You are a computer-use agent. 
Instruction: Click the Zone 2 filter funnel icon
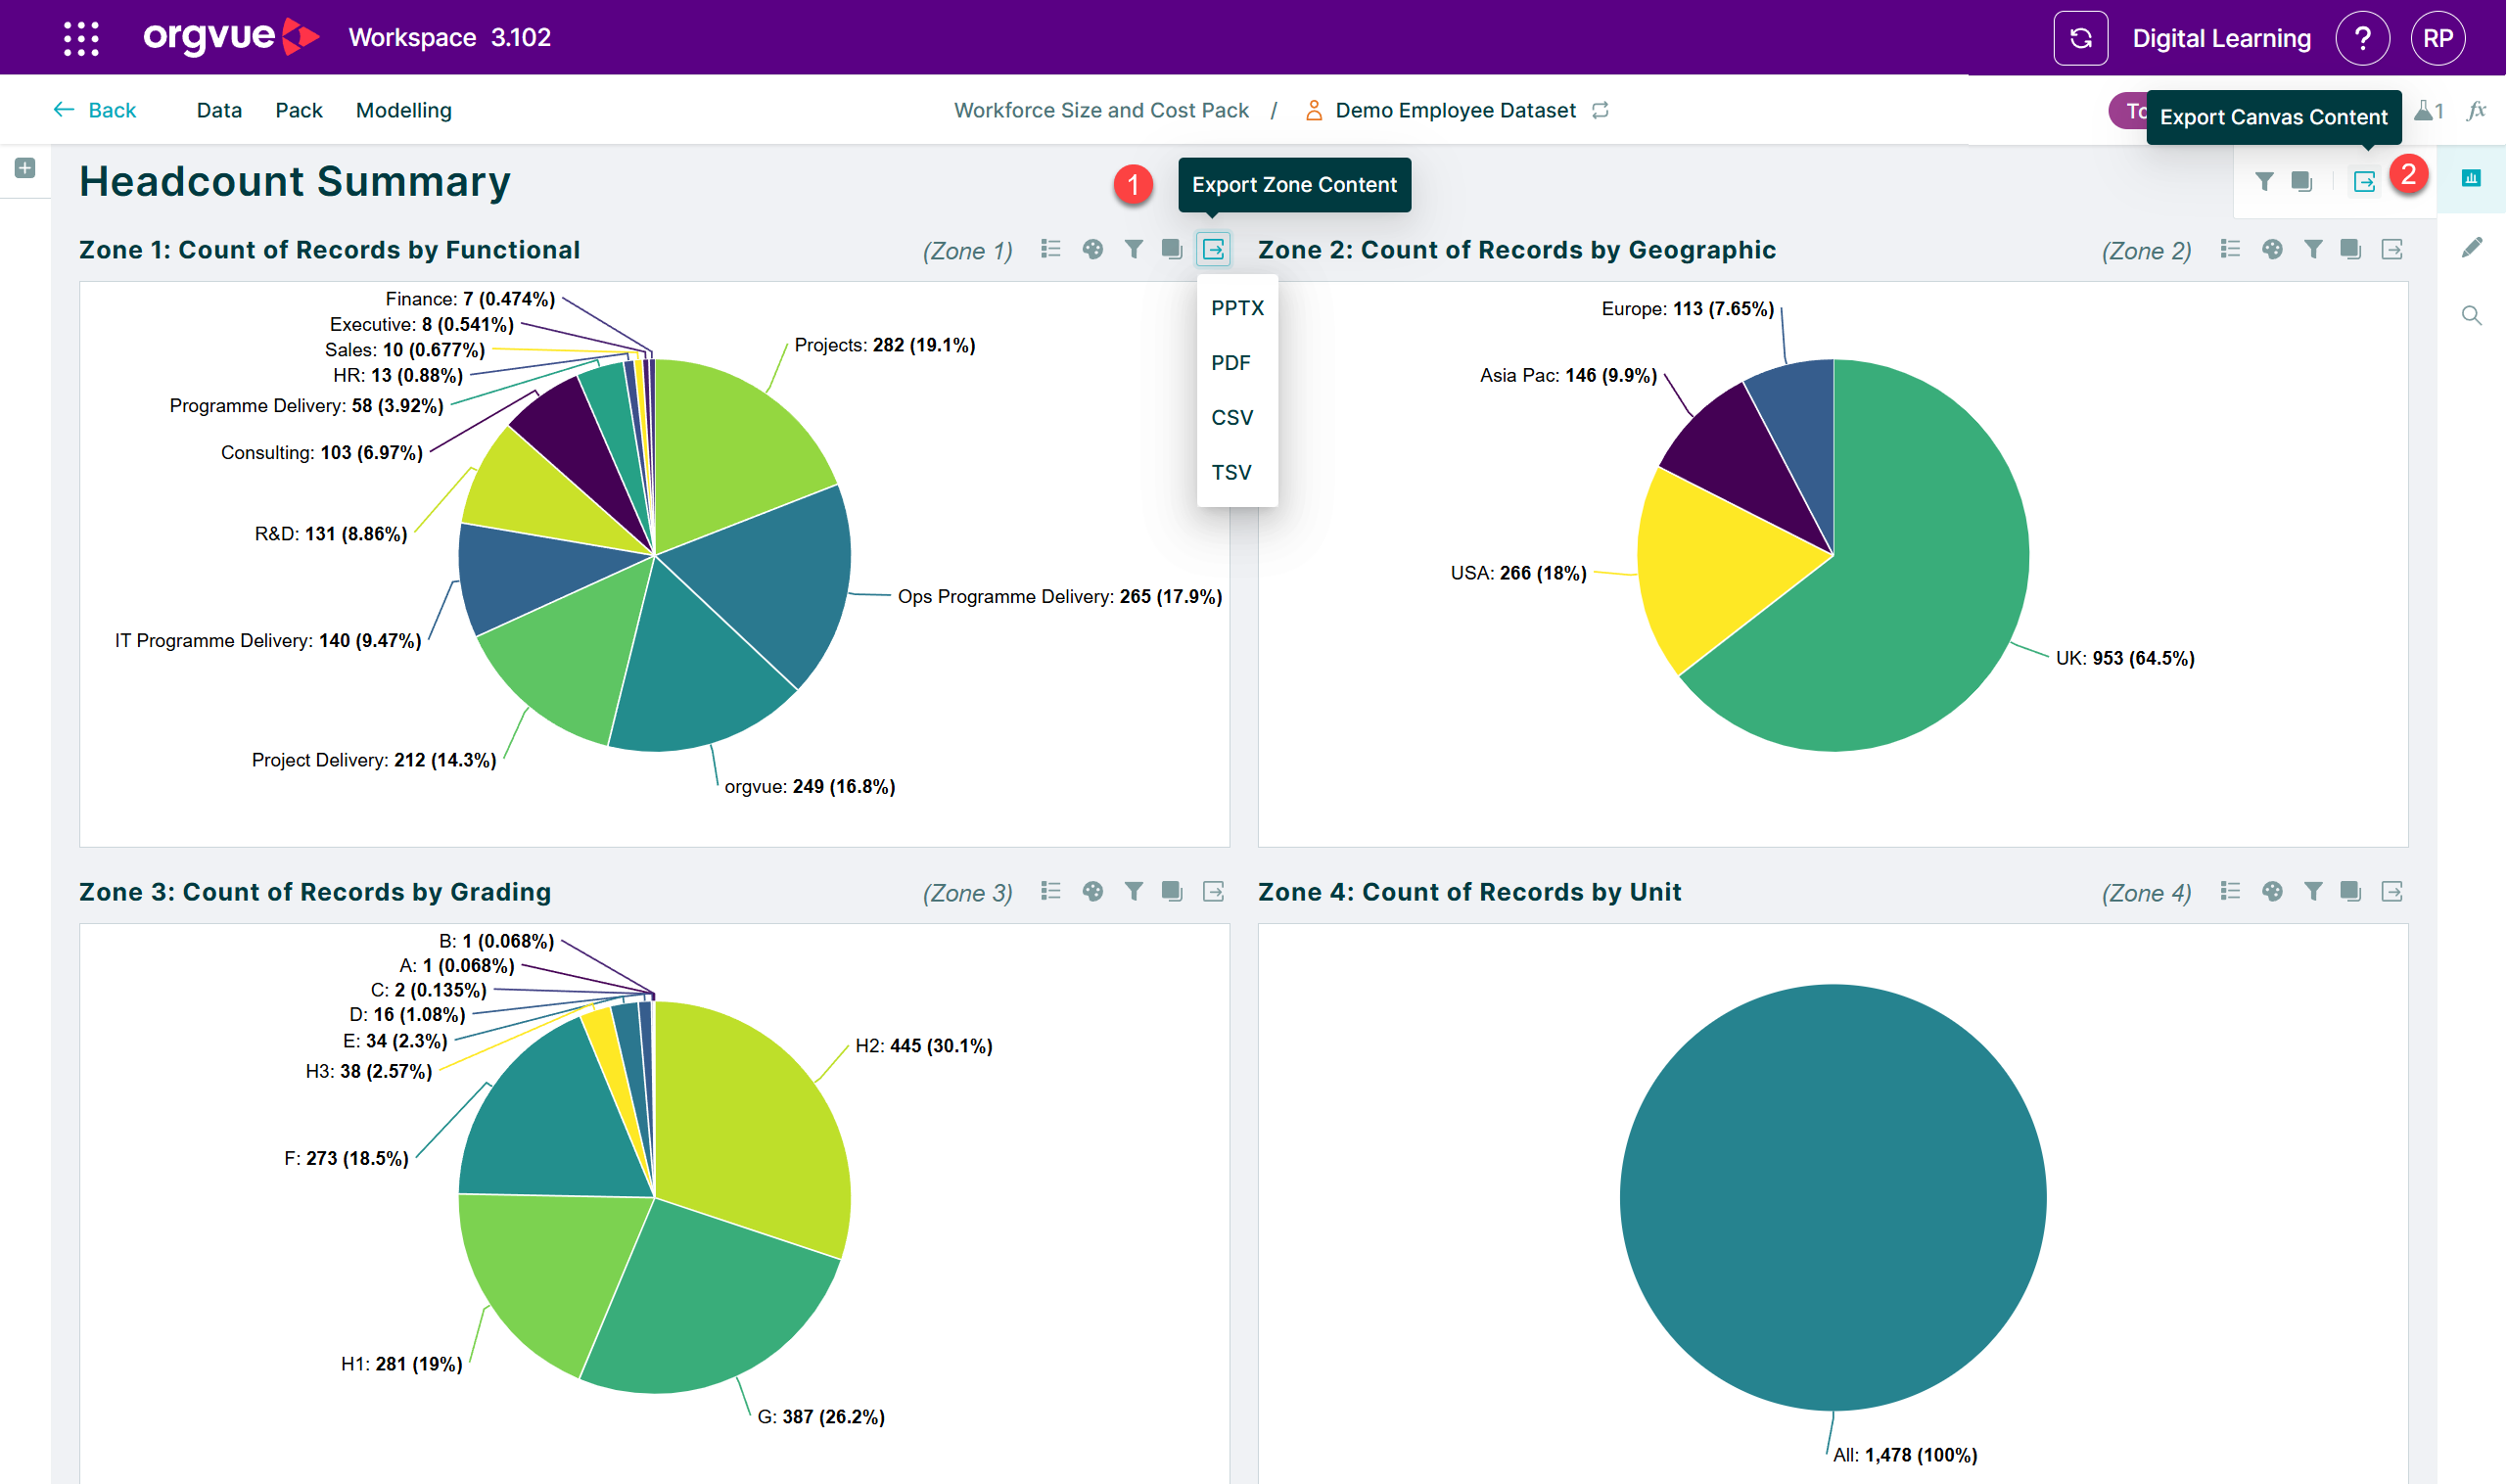coord(2312,249)
